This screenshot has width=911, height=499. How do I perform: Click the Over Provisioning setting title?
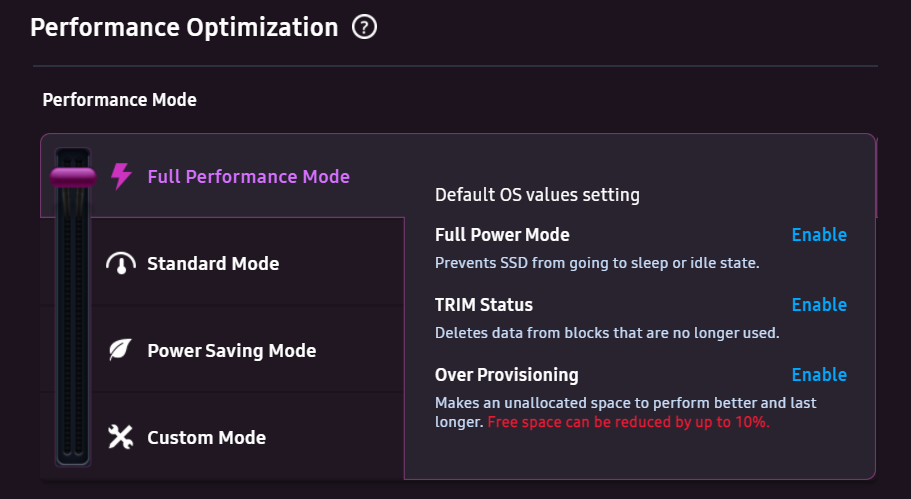point(507,375)
